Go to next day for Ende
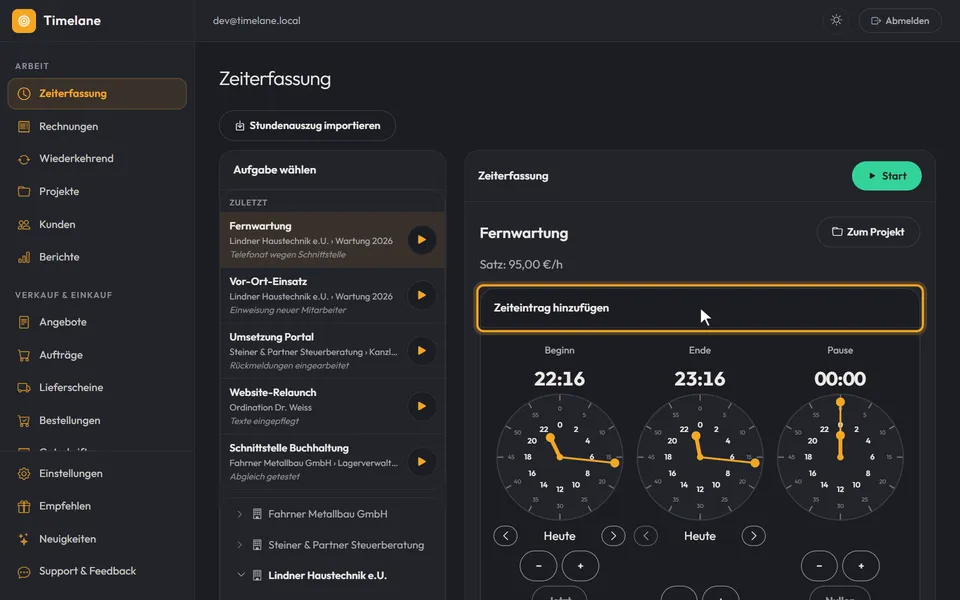This screenshot has width=960, height=600. coord(754,536)
